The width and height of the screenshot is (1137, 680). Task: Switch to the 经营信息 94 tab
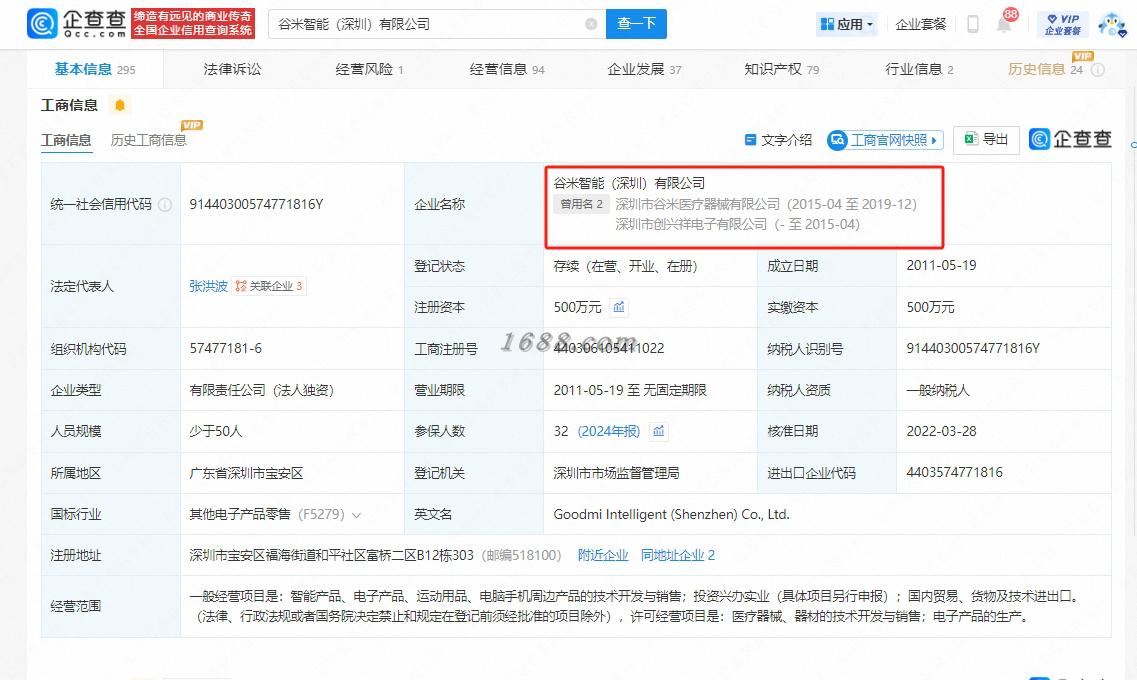click(507, 70)
